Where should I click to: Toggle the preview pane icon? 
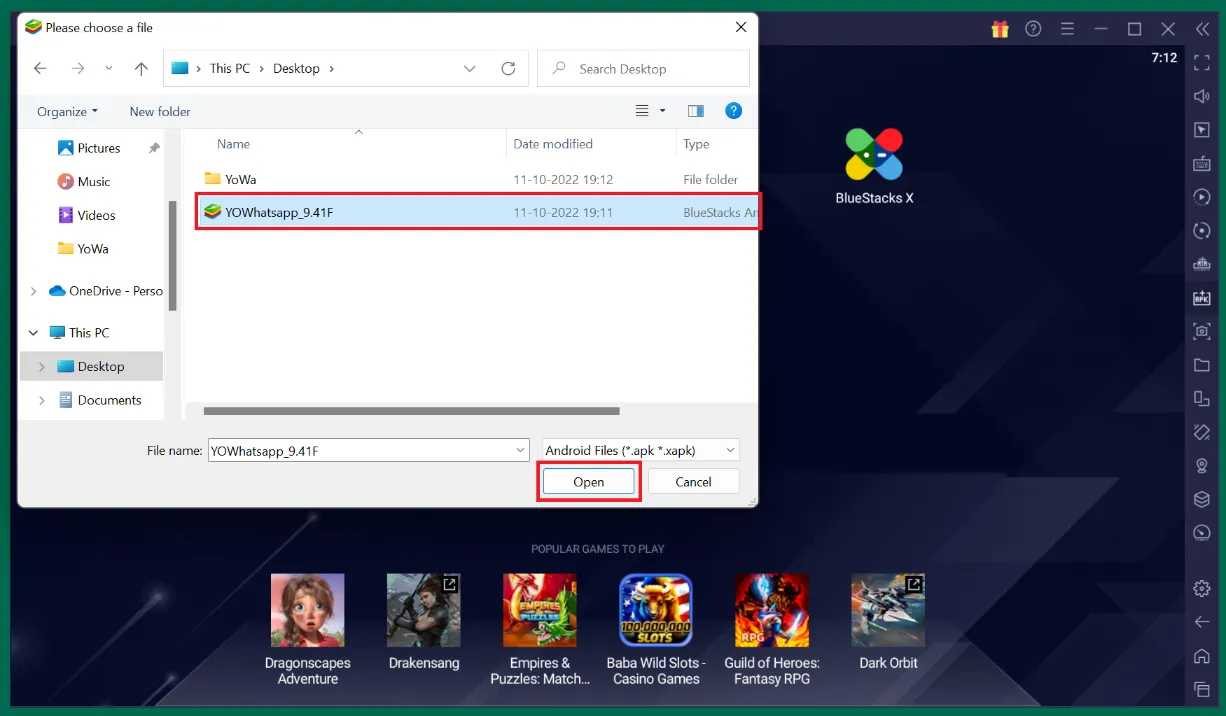click(x=696, y=111)
